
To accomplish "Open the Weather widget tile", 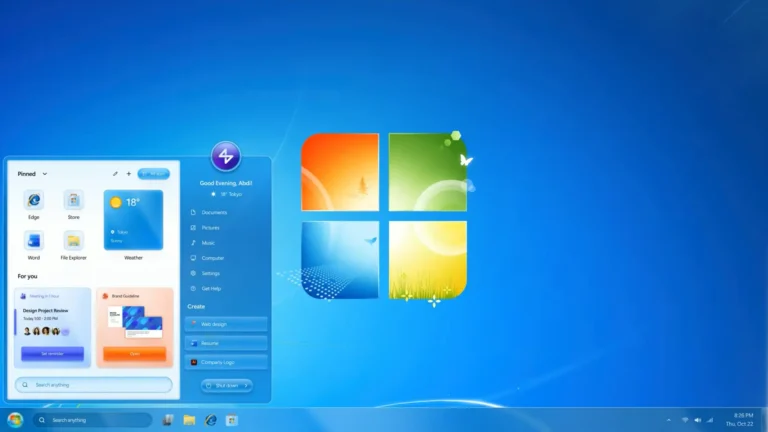I will pyautogui.click(x=133, y=220).
